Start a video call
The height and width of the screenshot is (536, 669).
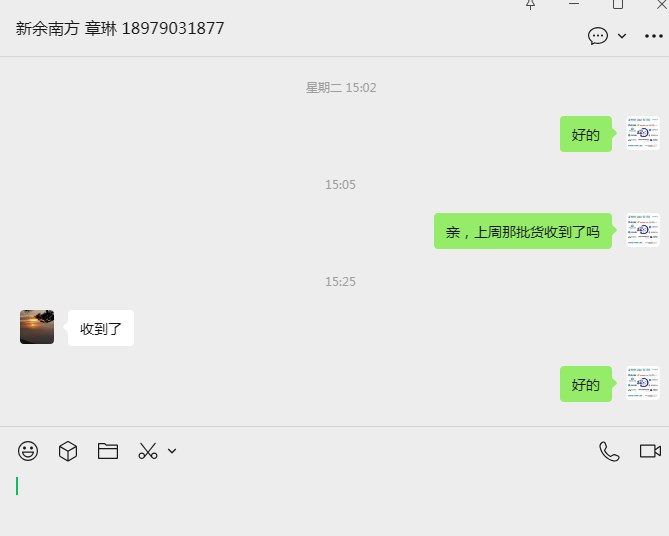pyautogui.click(x=650, y=451)
